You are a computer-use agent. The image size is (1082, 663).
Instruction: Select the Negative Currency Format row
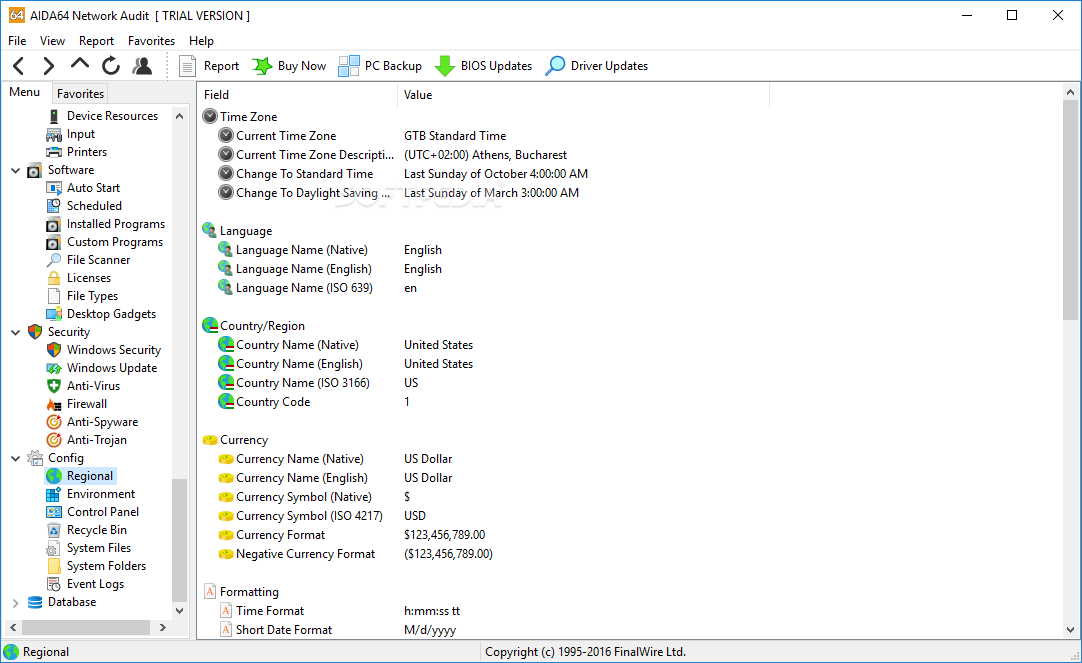pos(483,553)
